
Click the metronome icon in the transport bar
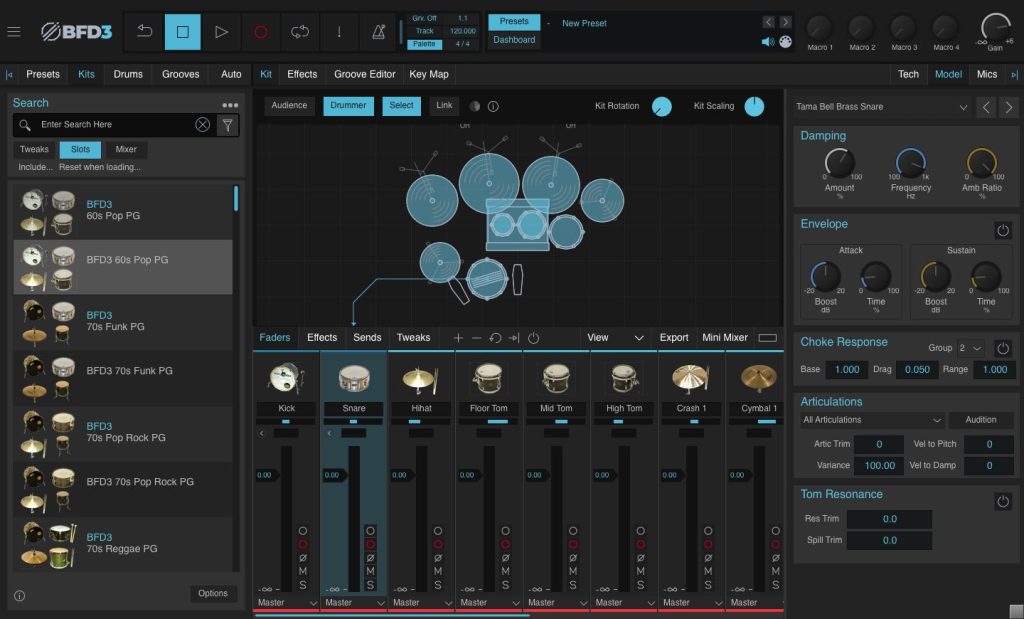[376, 31]
